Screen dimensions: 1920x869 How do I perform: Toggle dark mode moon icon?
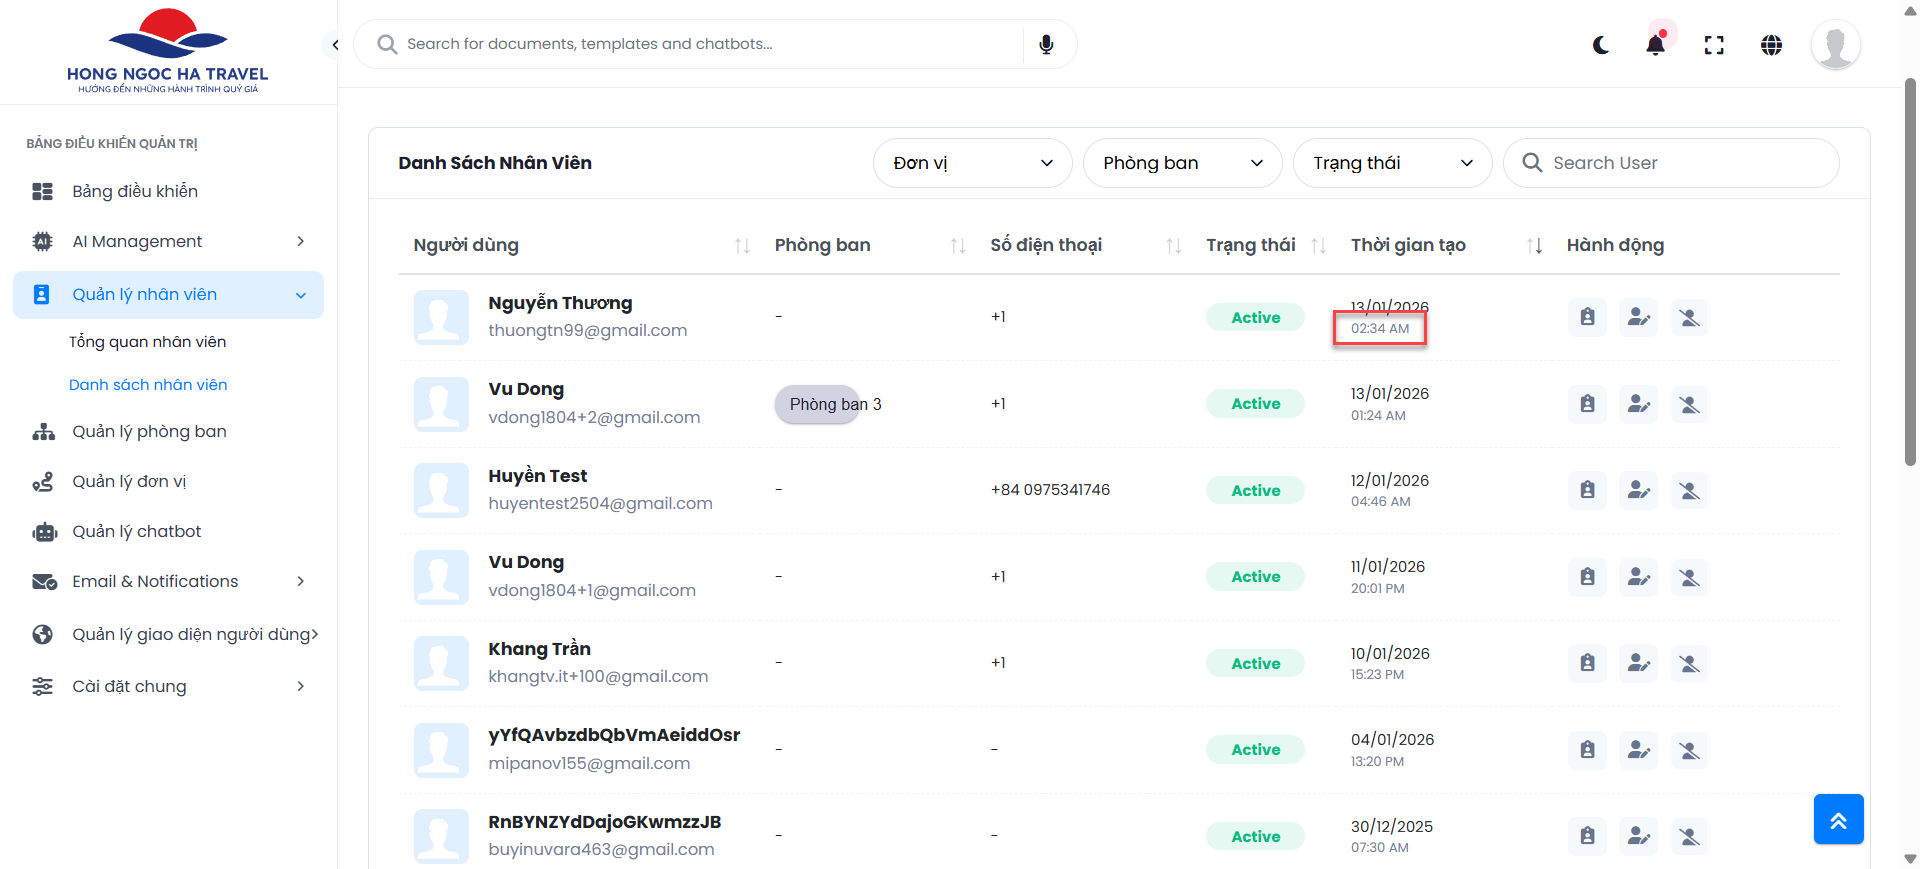[1601, 45]
